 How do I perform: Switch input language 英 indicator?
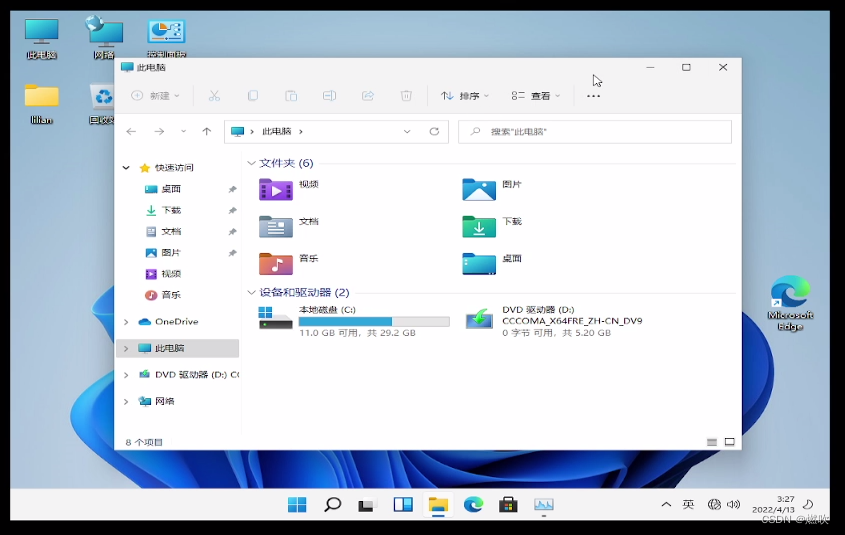tap(688, 505)
